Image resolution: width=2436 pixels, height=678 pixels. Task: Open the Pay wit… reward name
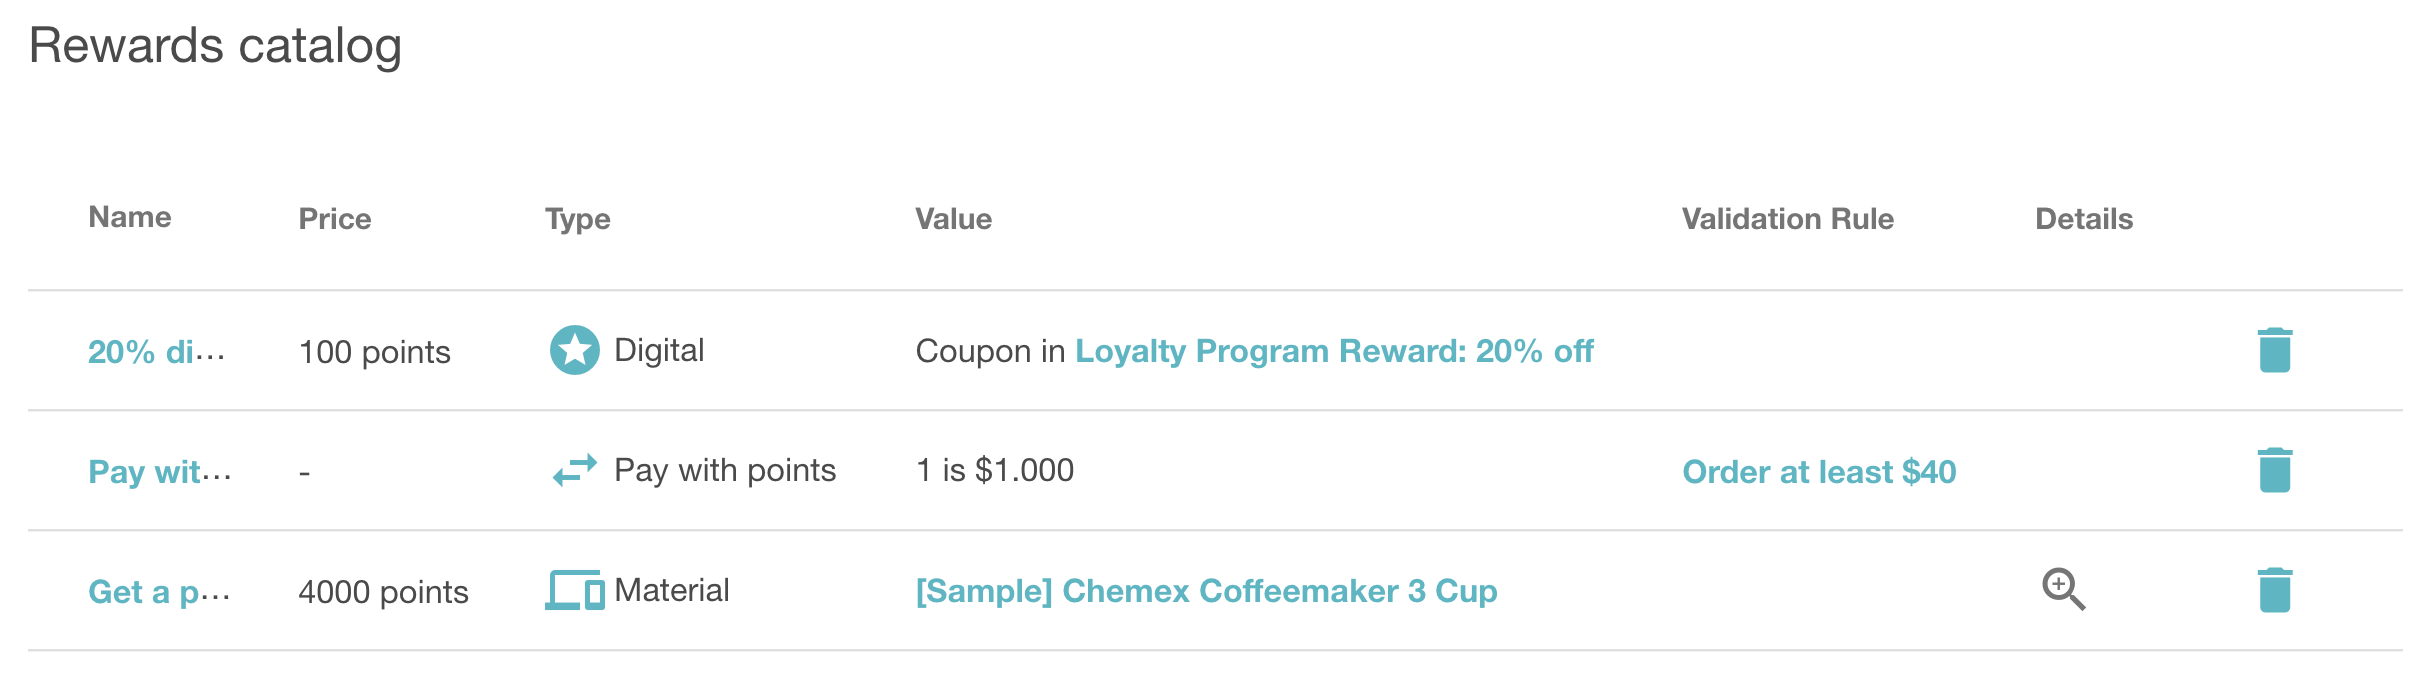160,472
